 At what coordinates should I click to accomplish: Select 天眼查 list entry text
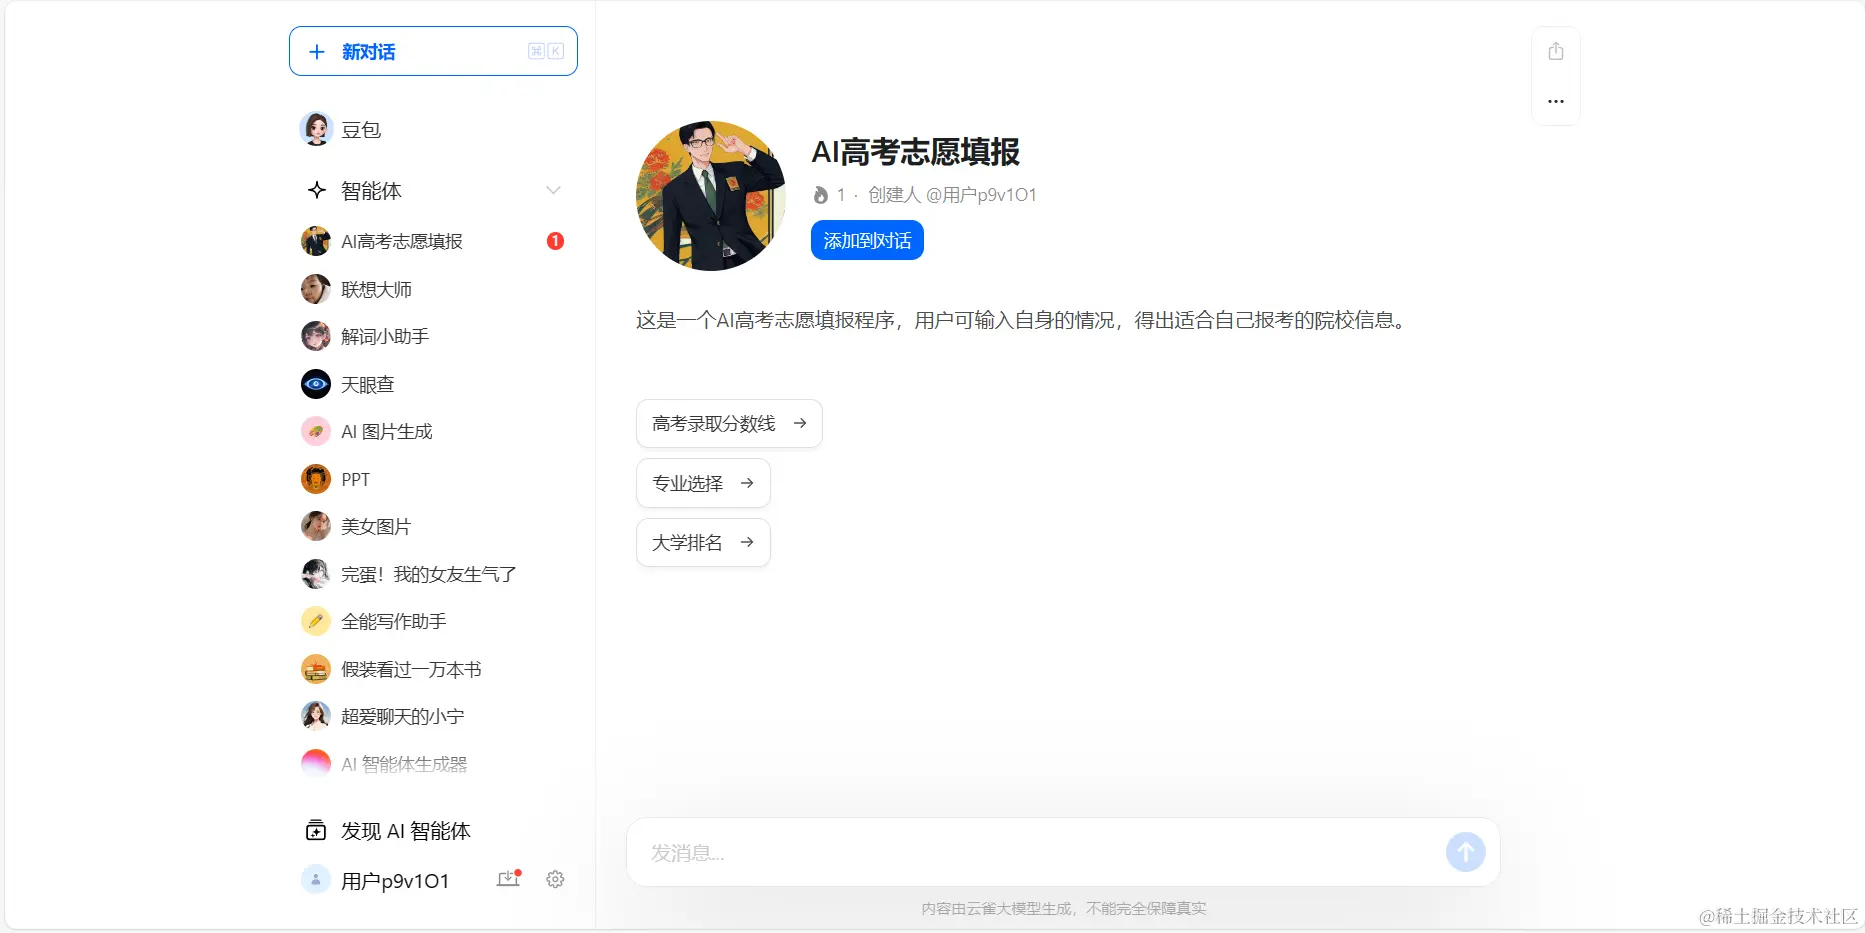[368, 384]
